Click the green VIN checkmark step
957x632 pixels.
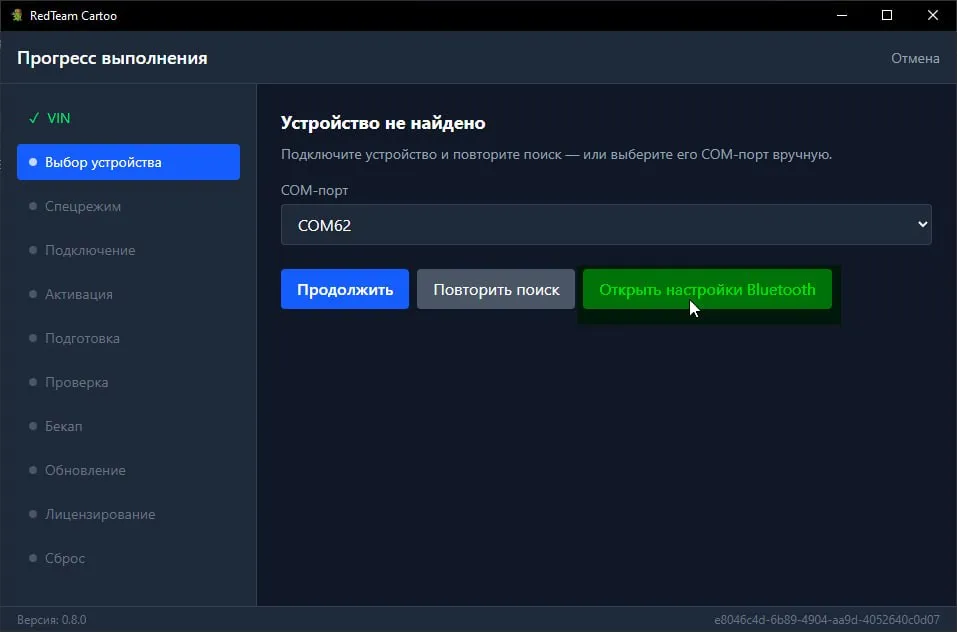pos(49,118)
